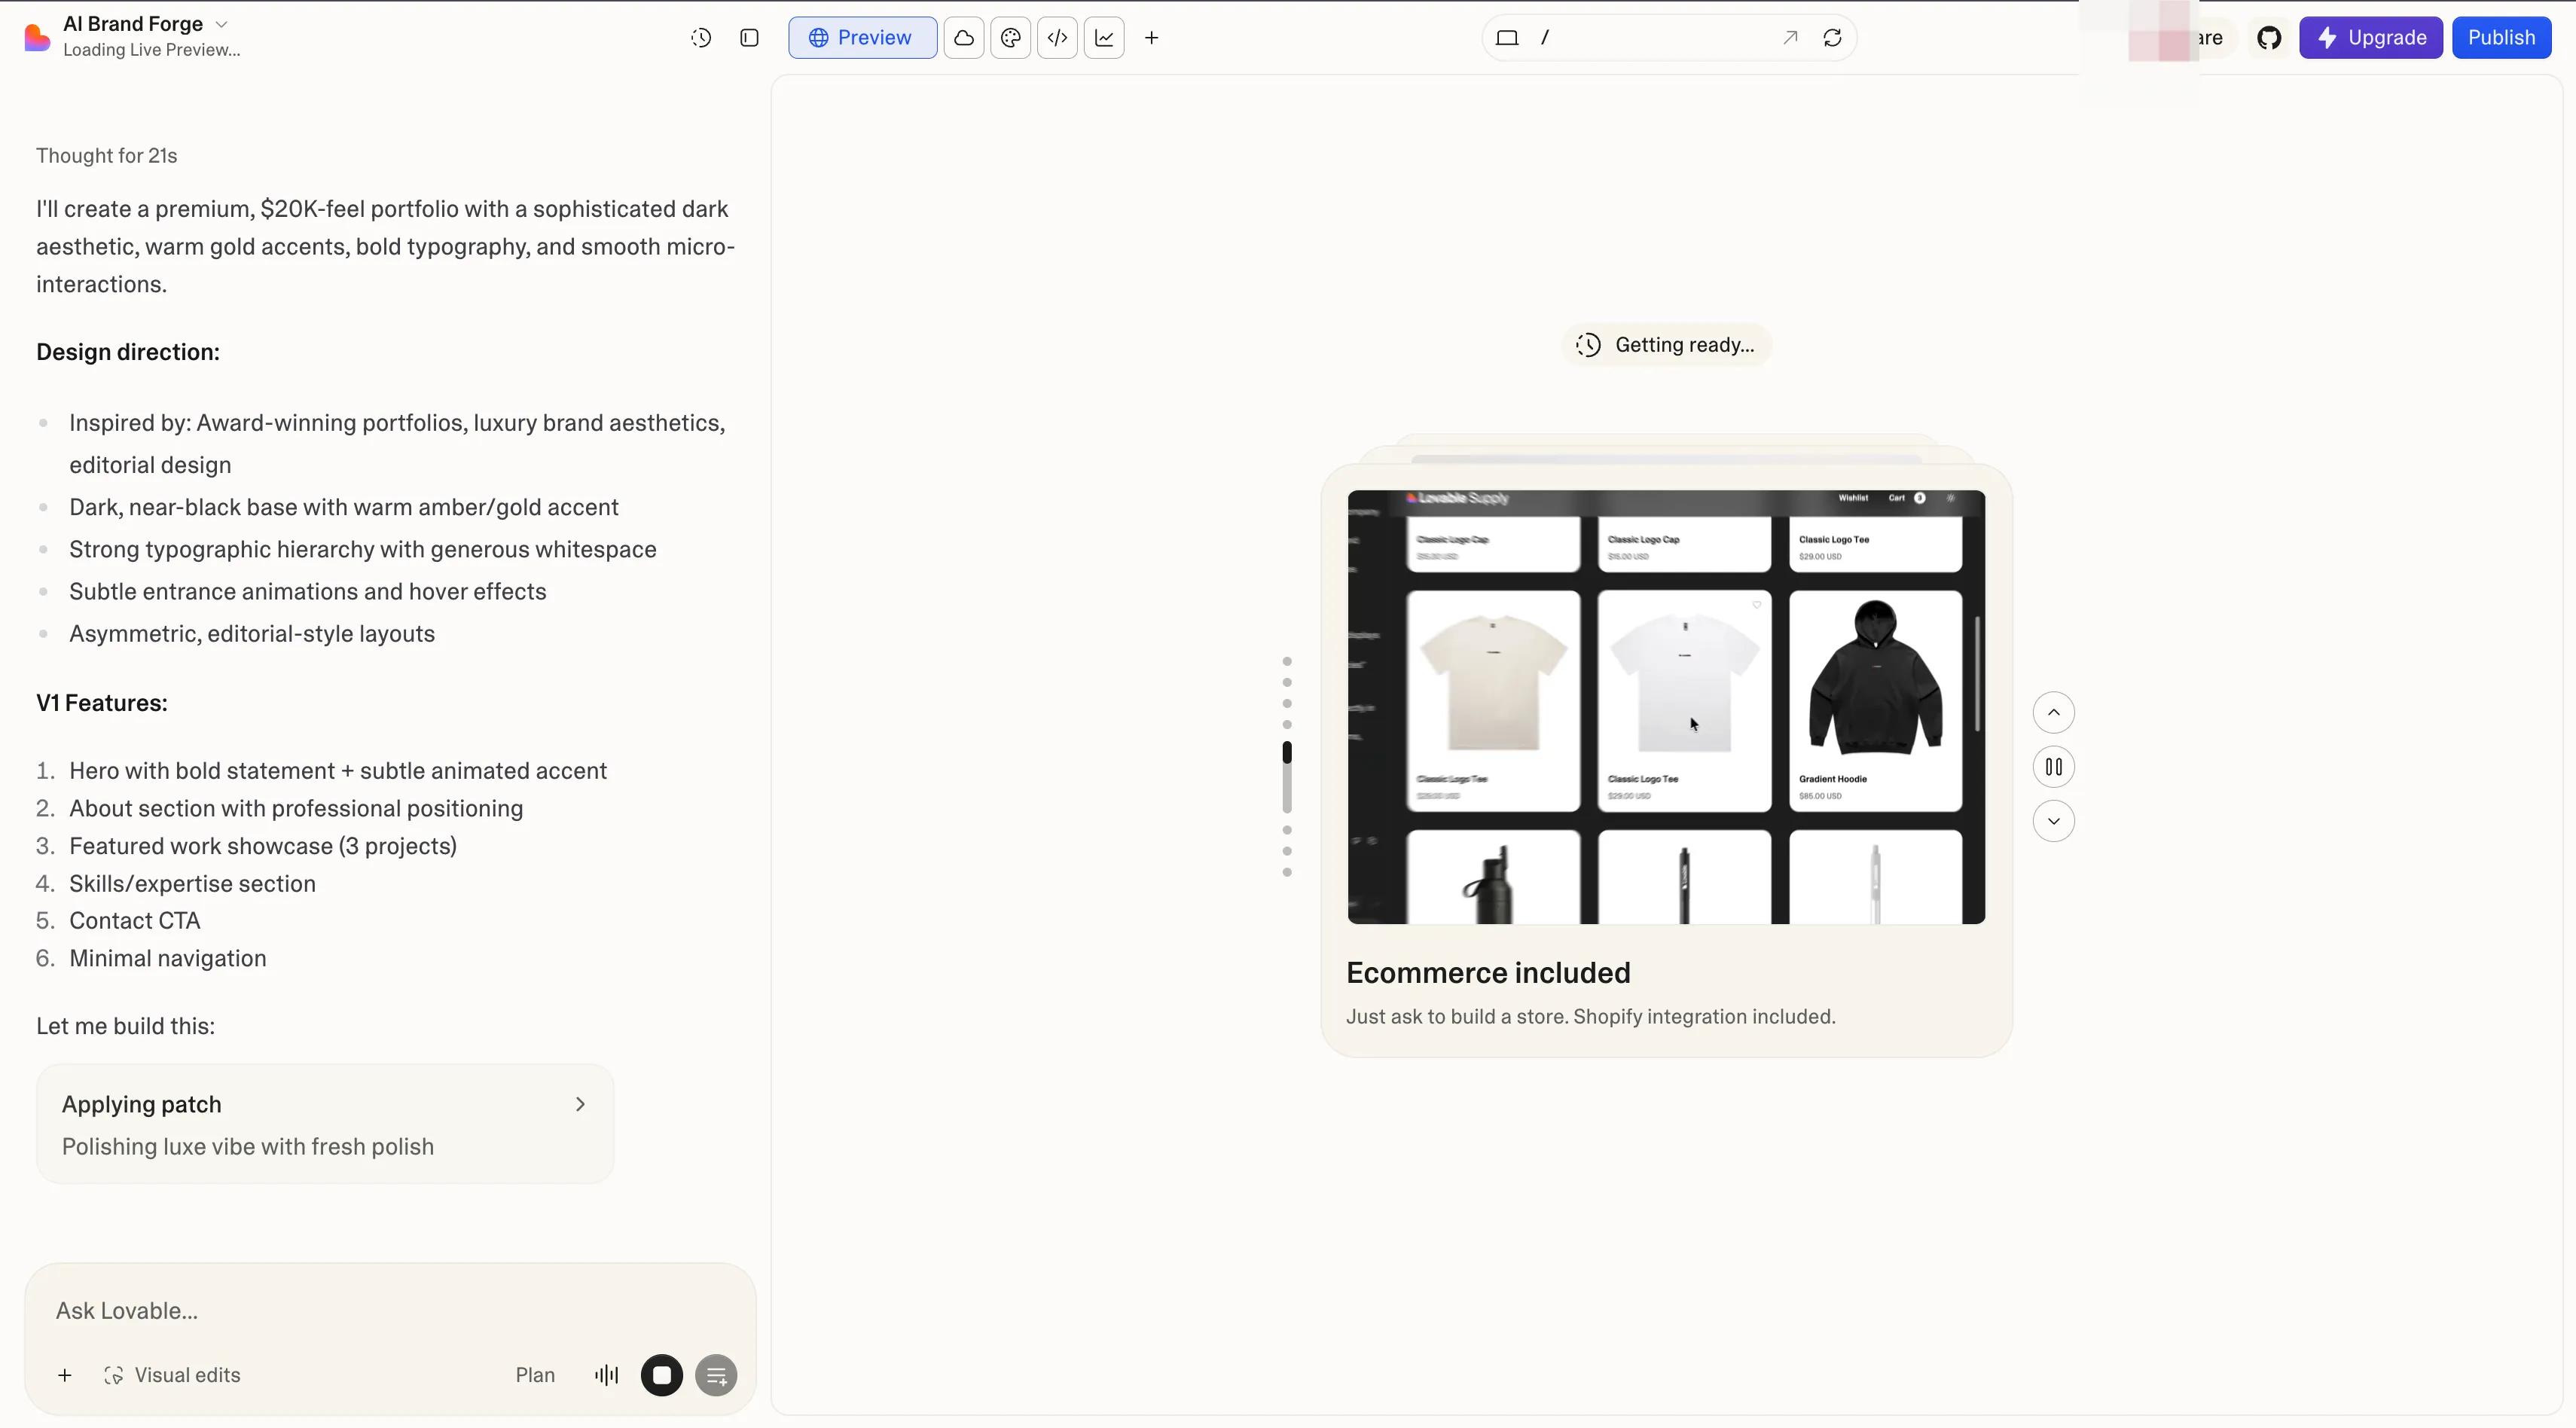Open the analytics chart icon

point(1104,38)
